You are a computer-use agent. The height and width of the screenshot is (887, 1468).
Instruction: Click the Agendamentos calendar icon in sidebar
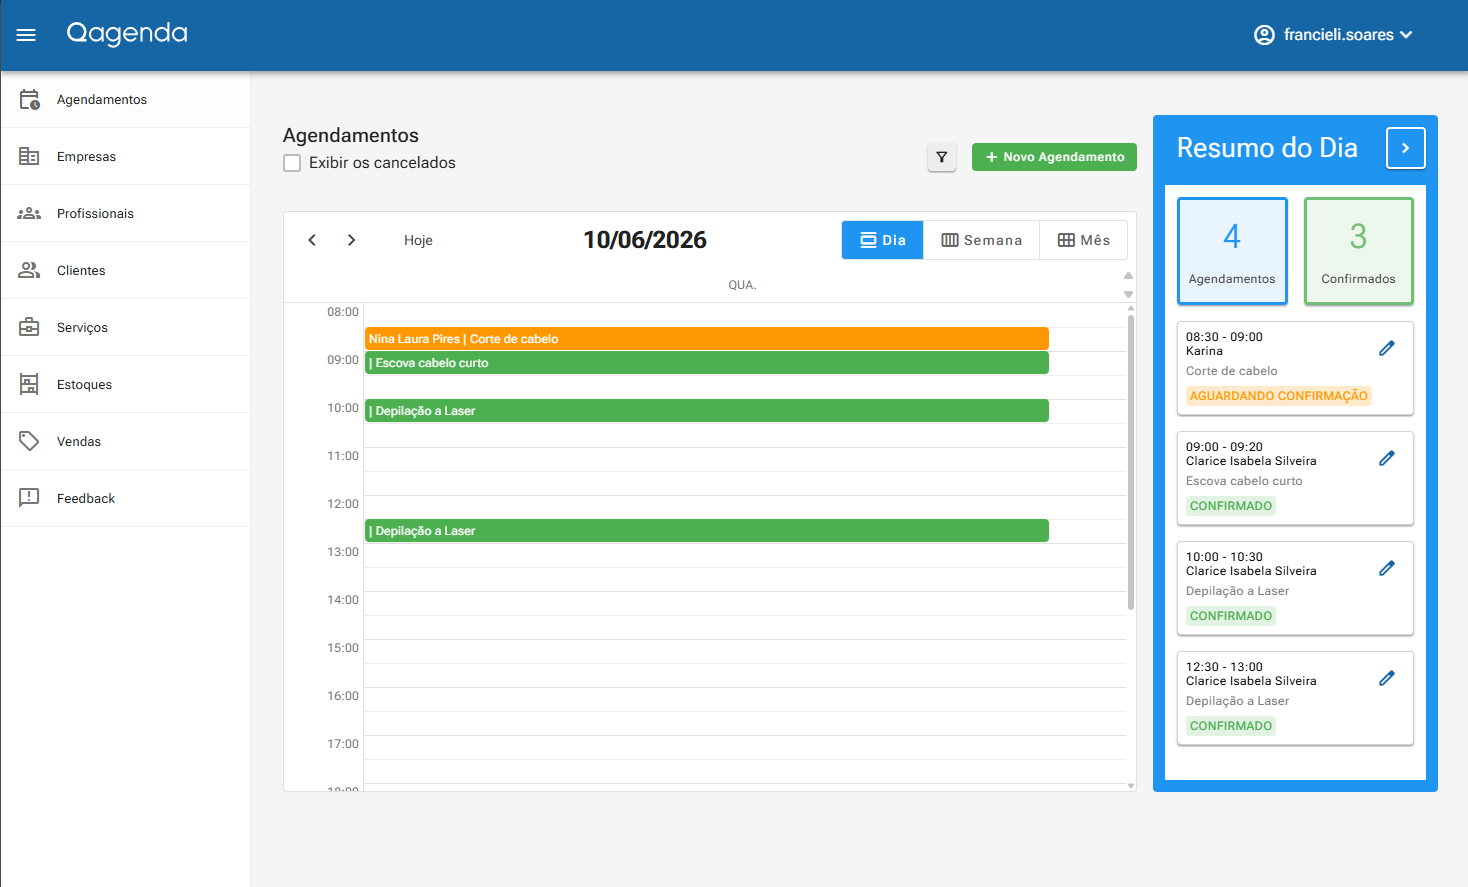tap(30, 99)
